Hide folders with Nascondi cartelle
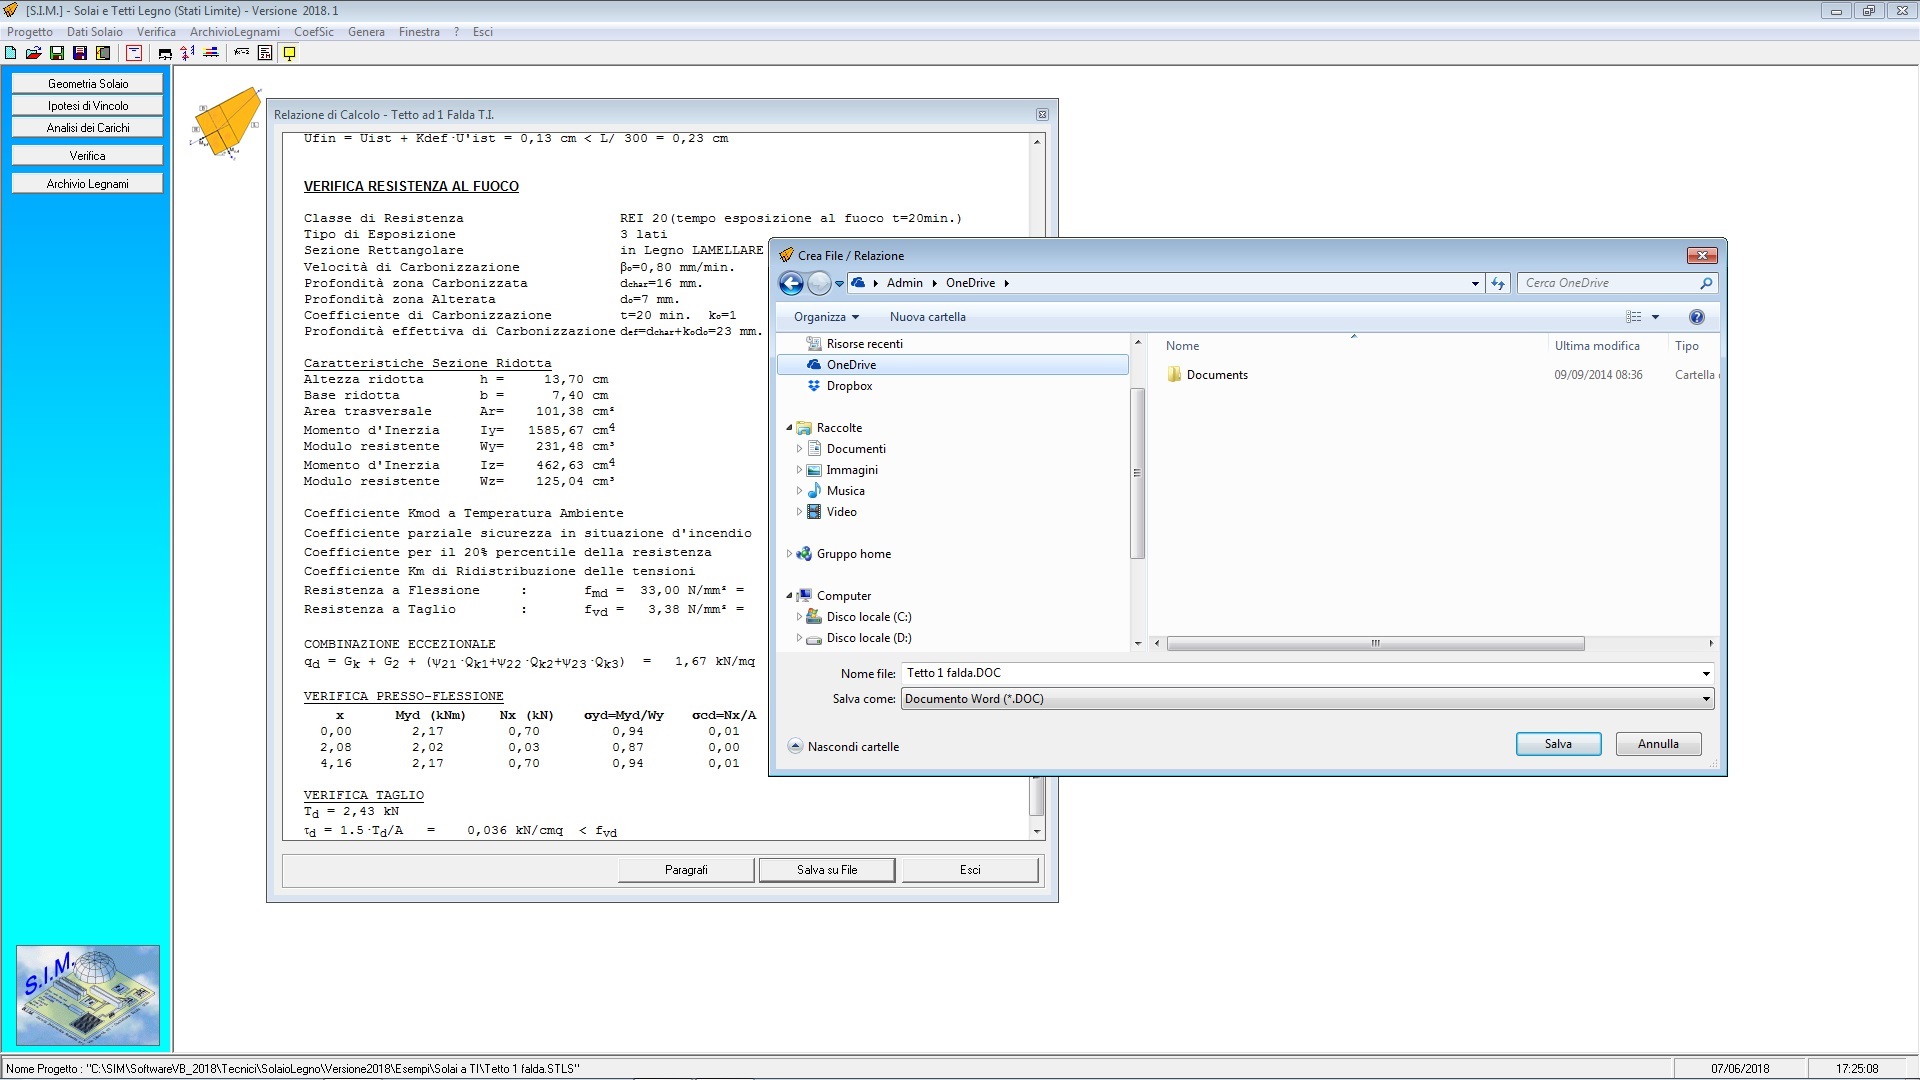The width and height of the screenshot is (1920, 1080). click(844, 747)
